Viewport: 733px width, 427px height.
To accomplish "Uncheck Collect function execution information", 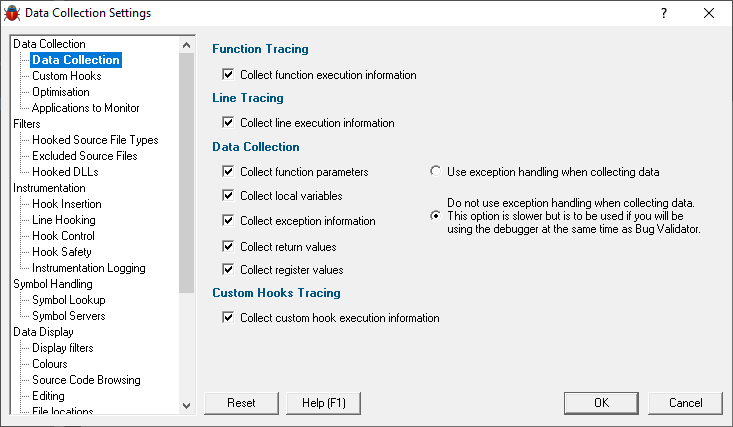I will pos(228,74).
